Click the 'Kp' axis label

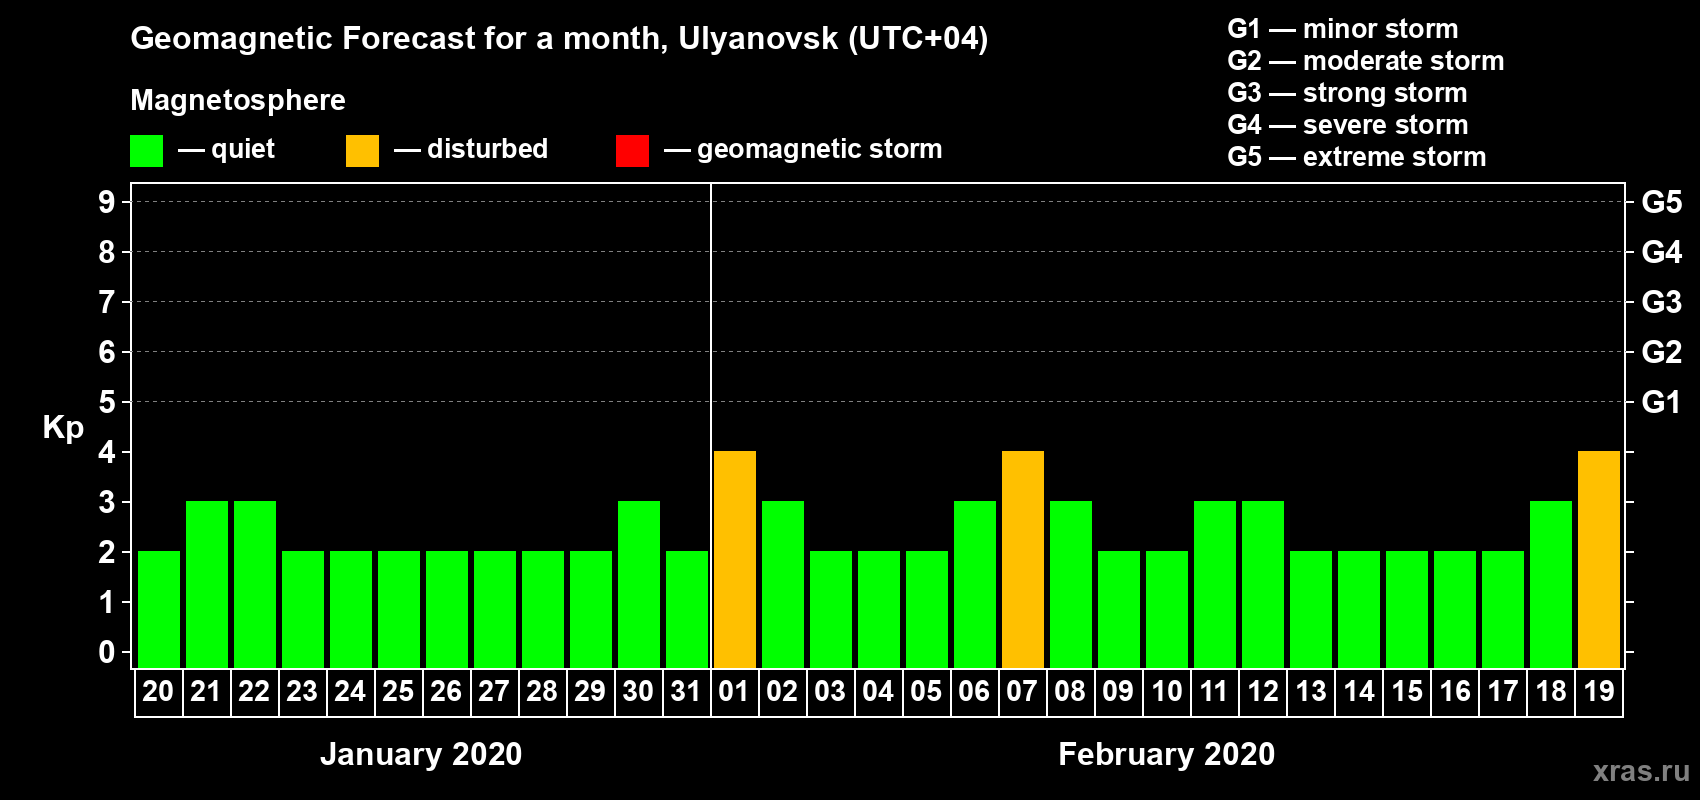point(63,428)
